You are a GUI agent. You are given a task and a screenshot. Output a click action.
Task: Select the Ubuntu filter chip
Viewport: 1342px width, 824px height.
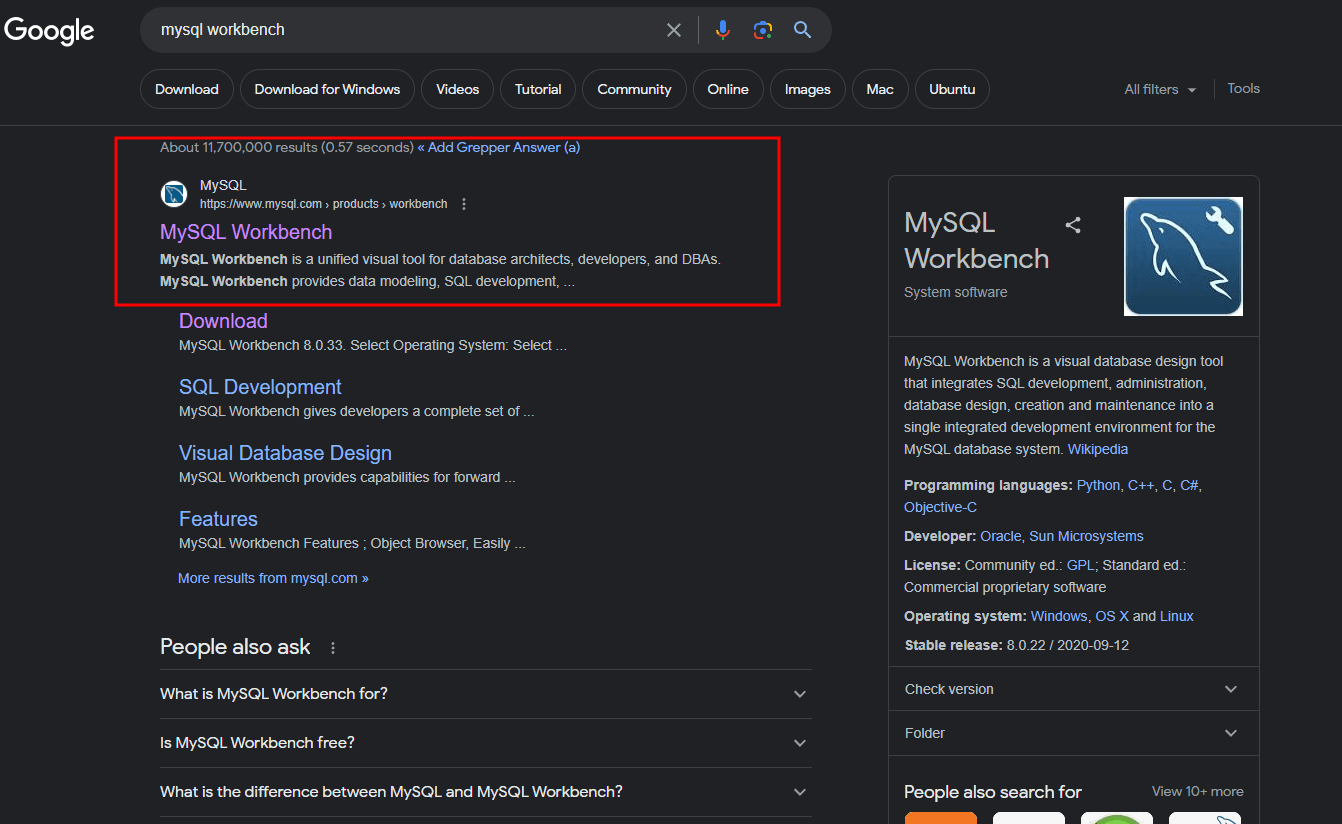[x=952, y=89]
